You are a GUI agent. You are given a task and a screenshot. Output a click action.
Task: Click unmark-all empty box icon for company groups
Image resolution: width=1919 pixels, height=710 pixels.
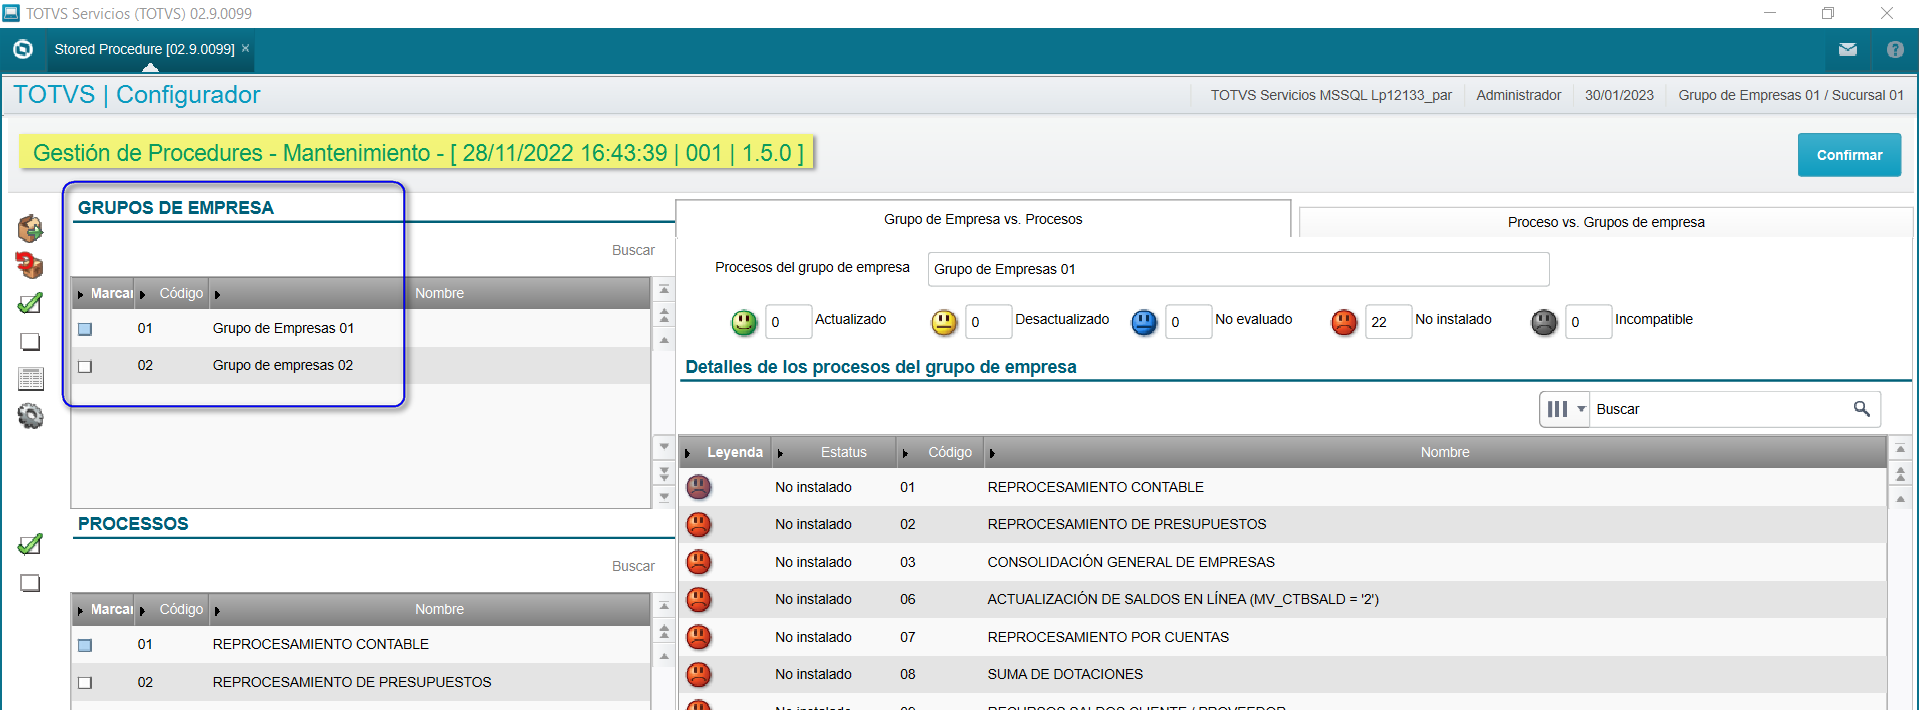click(30, 341)
